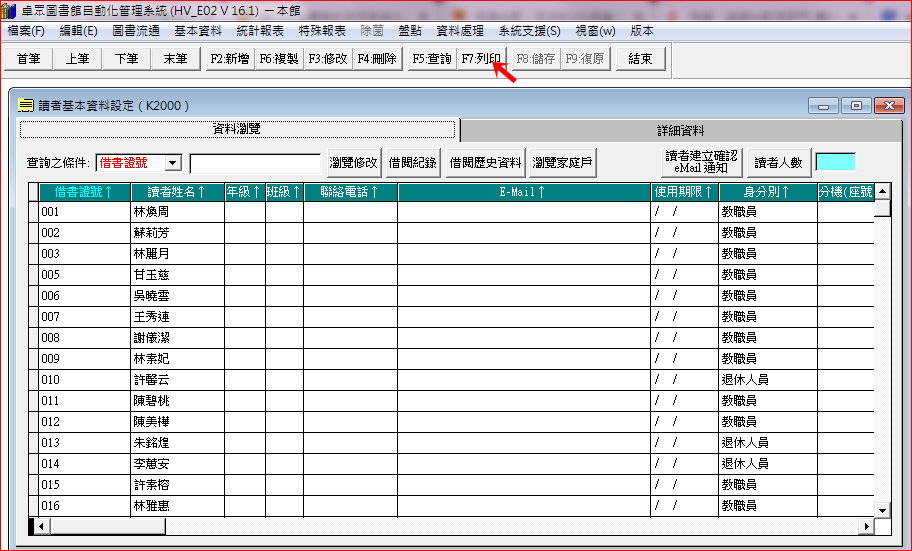Image resolution: width=912 pixels, height=551 pixels.
Task: Copy record using F6:複製
Action: pos(279,59)
